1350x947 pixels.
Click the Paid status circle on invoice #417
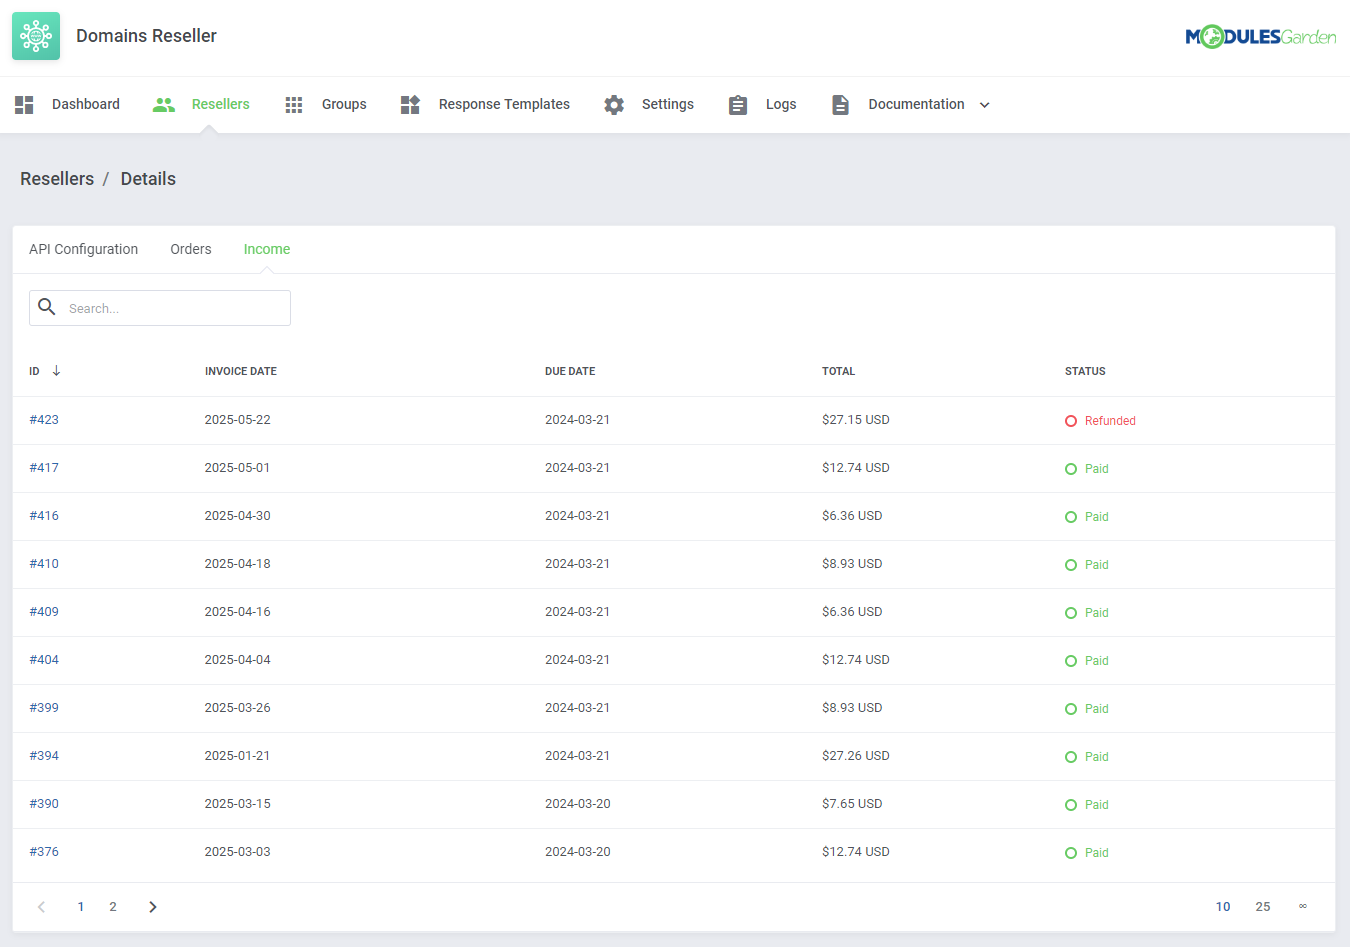[1071, 468]
